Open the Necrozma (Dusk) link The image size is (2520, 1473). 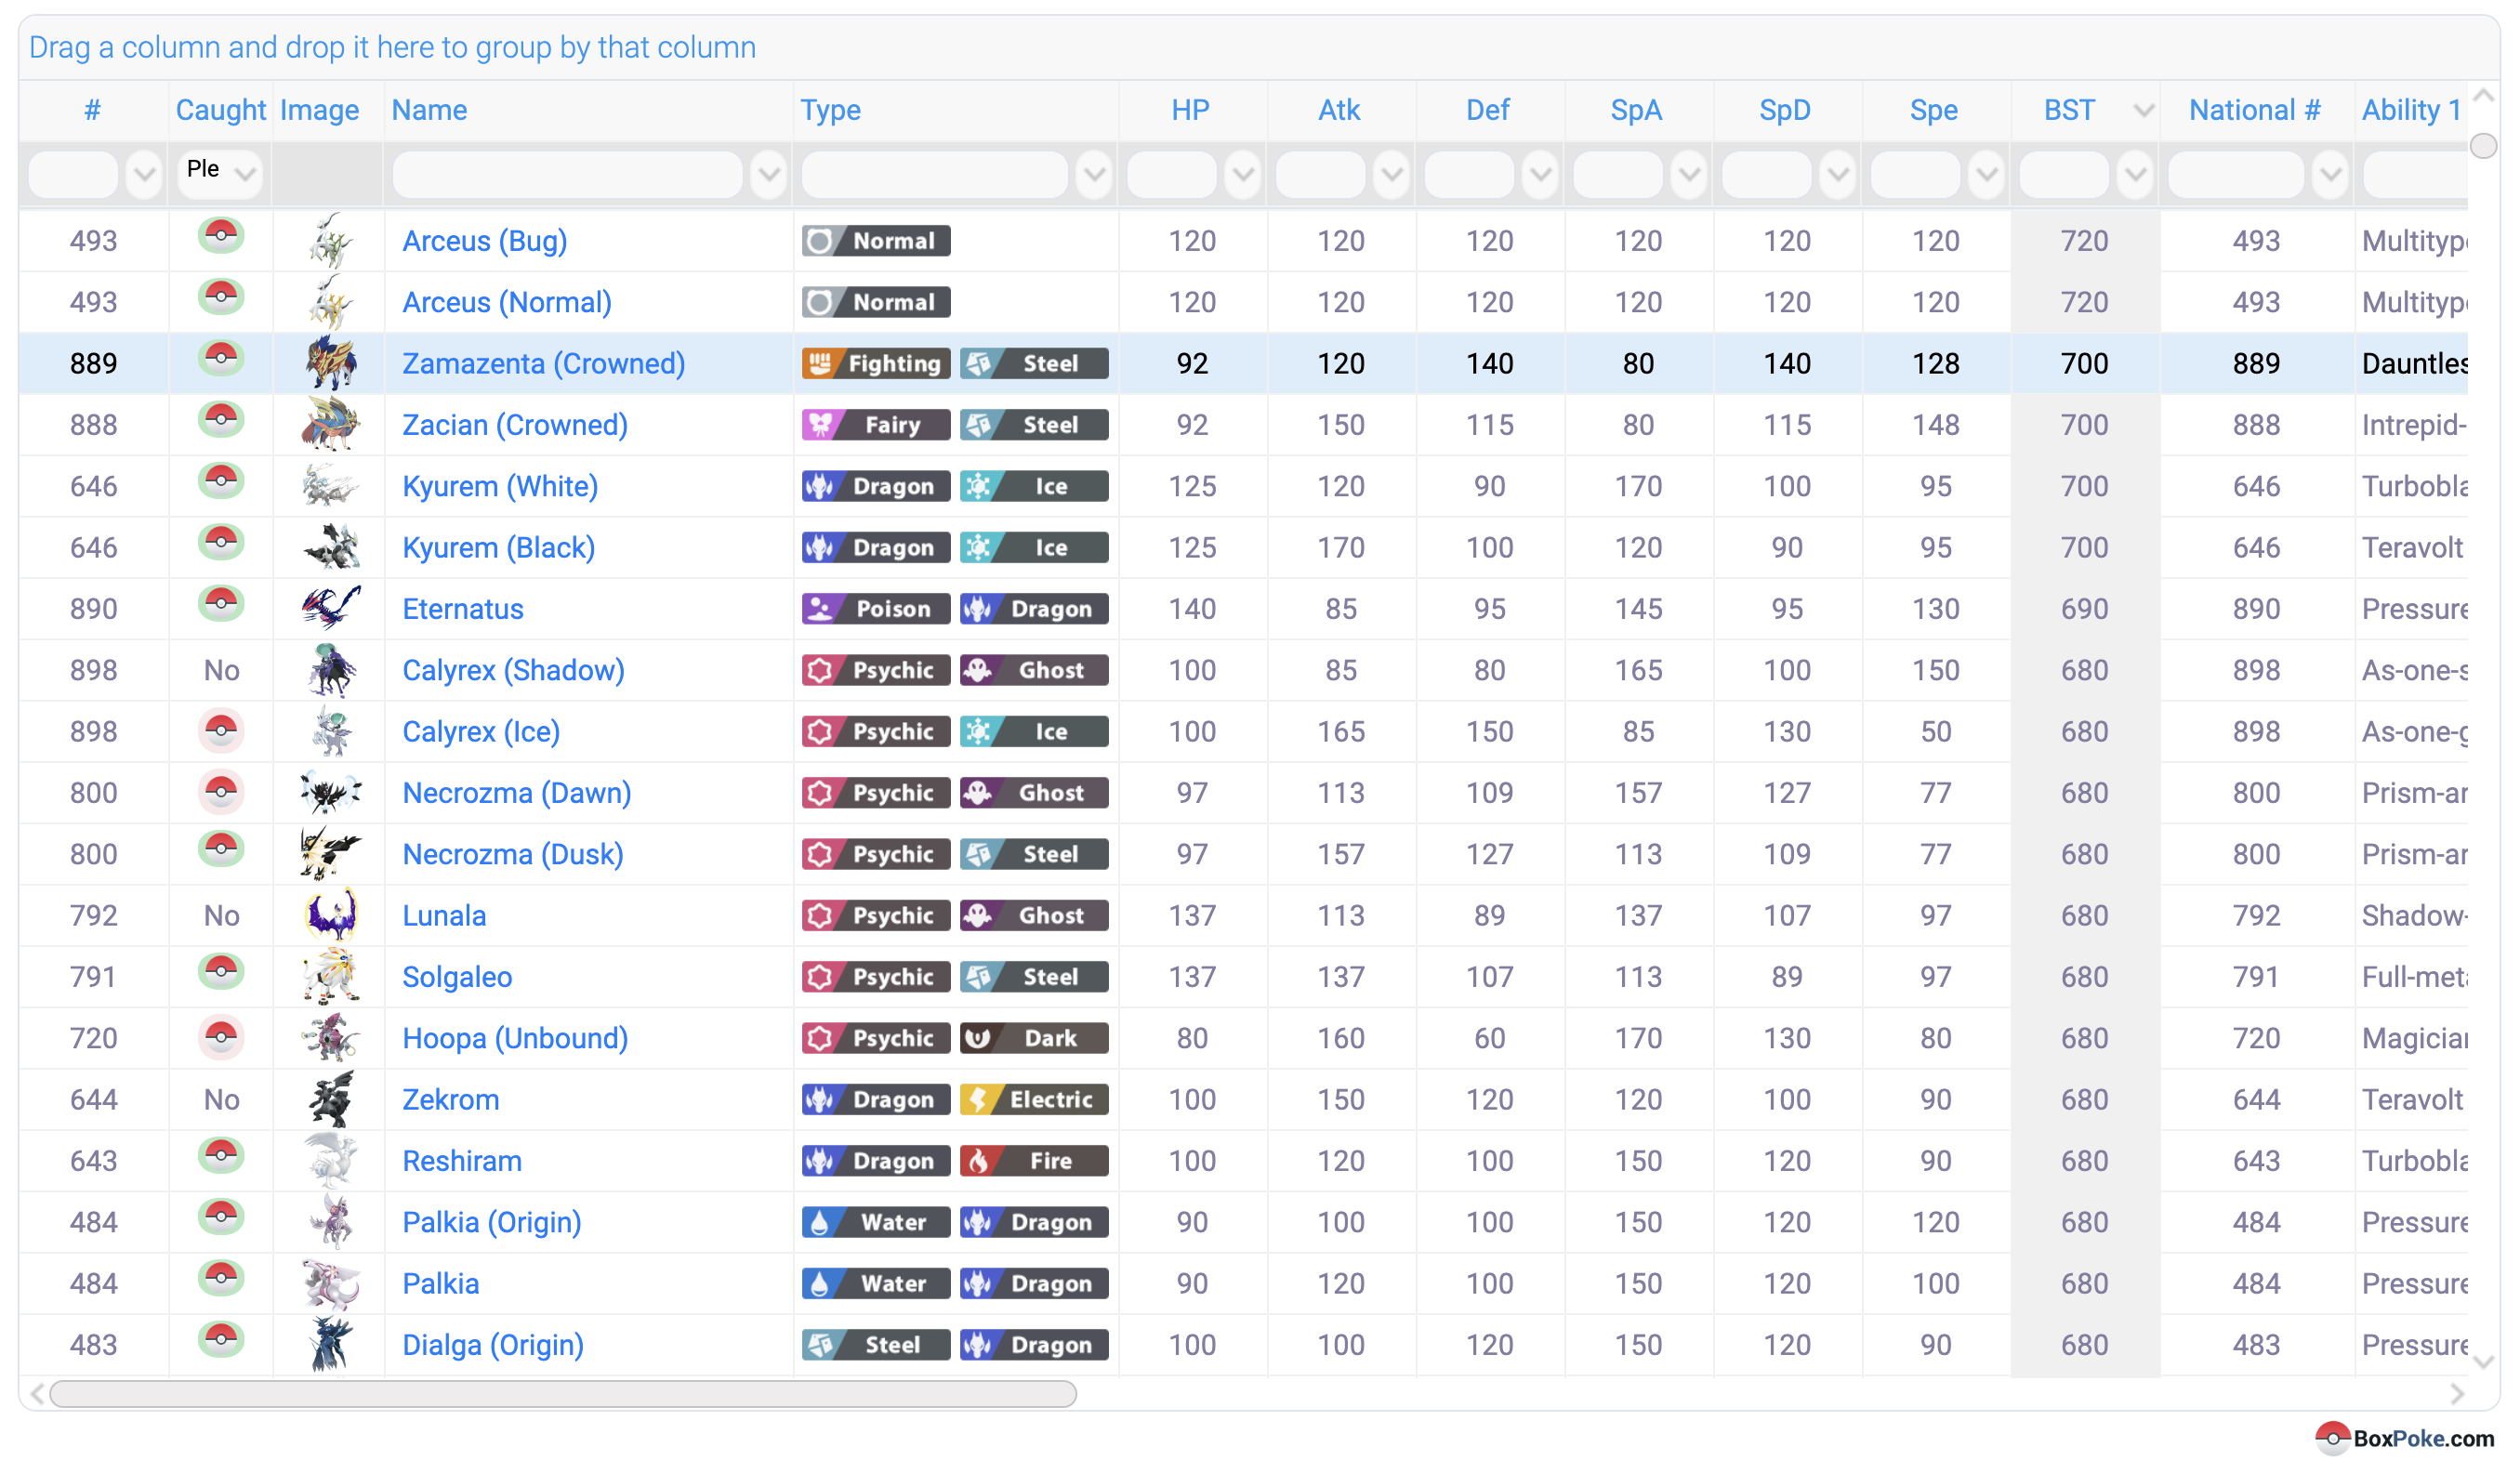[513, 854]
